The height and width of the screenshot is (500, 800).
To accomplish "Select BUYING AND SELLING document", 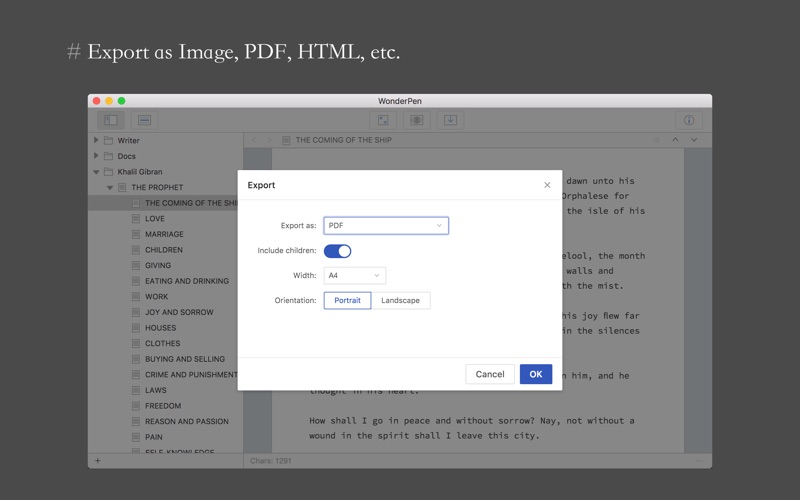I will tap(185, 359).
